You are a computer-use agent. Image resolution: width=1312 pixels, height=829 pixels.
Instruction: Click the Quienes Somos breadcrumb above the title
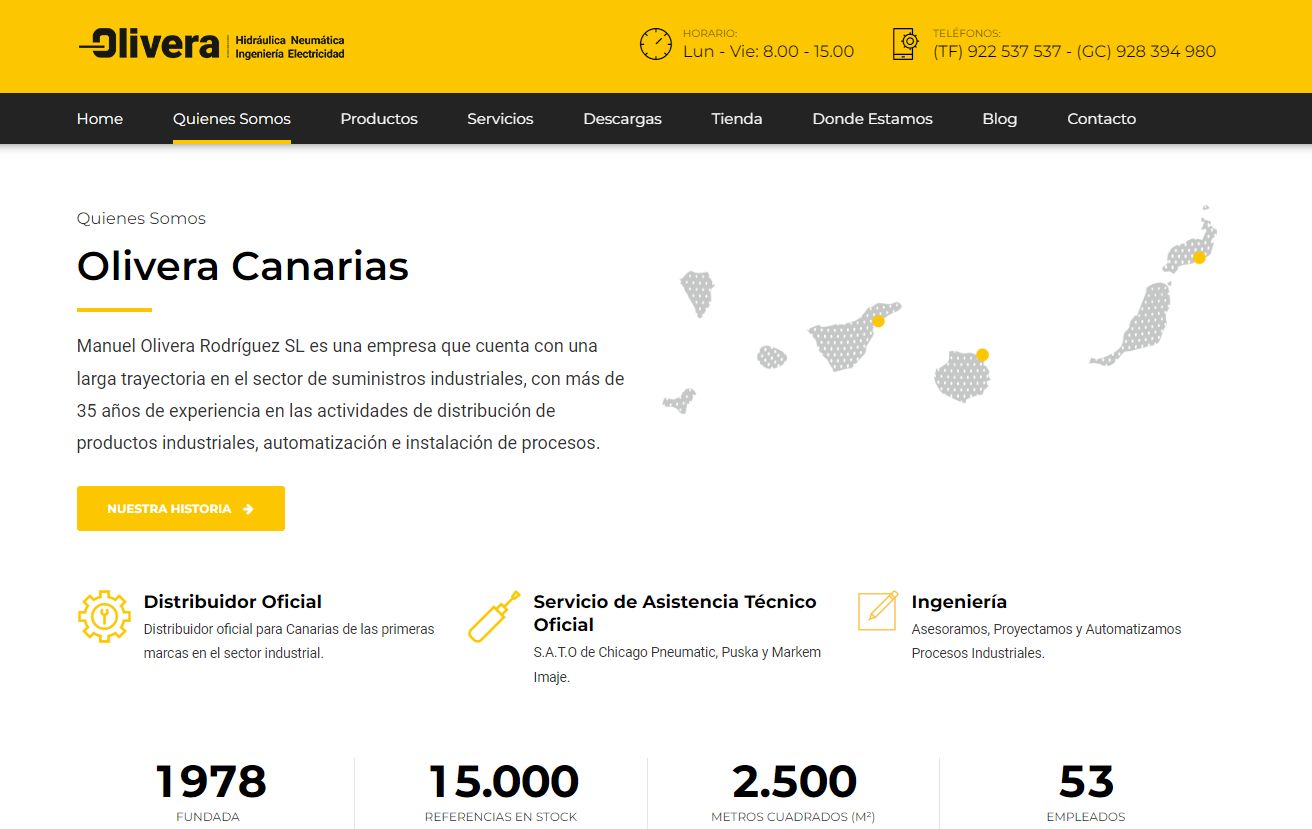pos(141,219)
